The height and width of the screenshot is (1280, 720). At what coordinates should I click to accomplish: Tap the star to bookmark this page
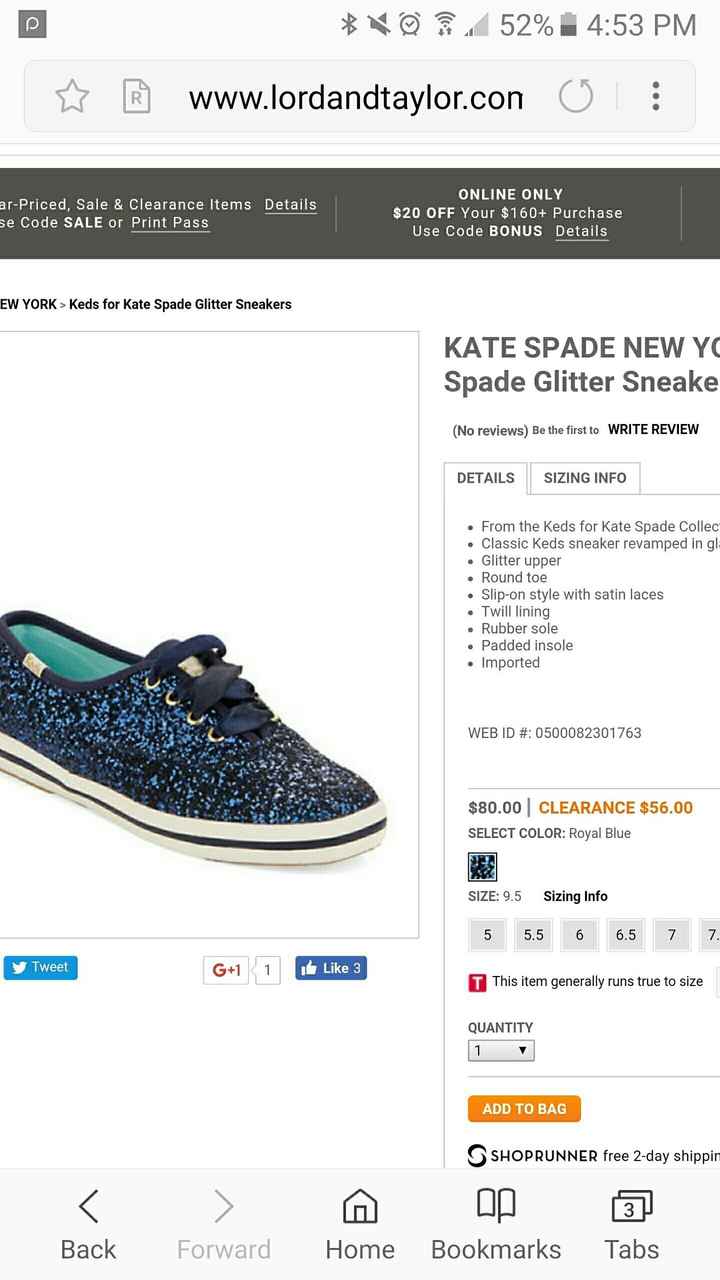[x=72, y=96]
